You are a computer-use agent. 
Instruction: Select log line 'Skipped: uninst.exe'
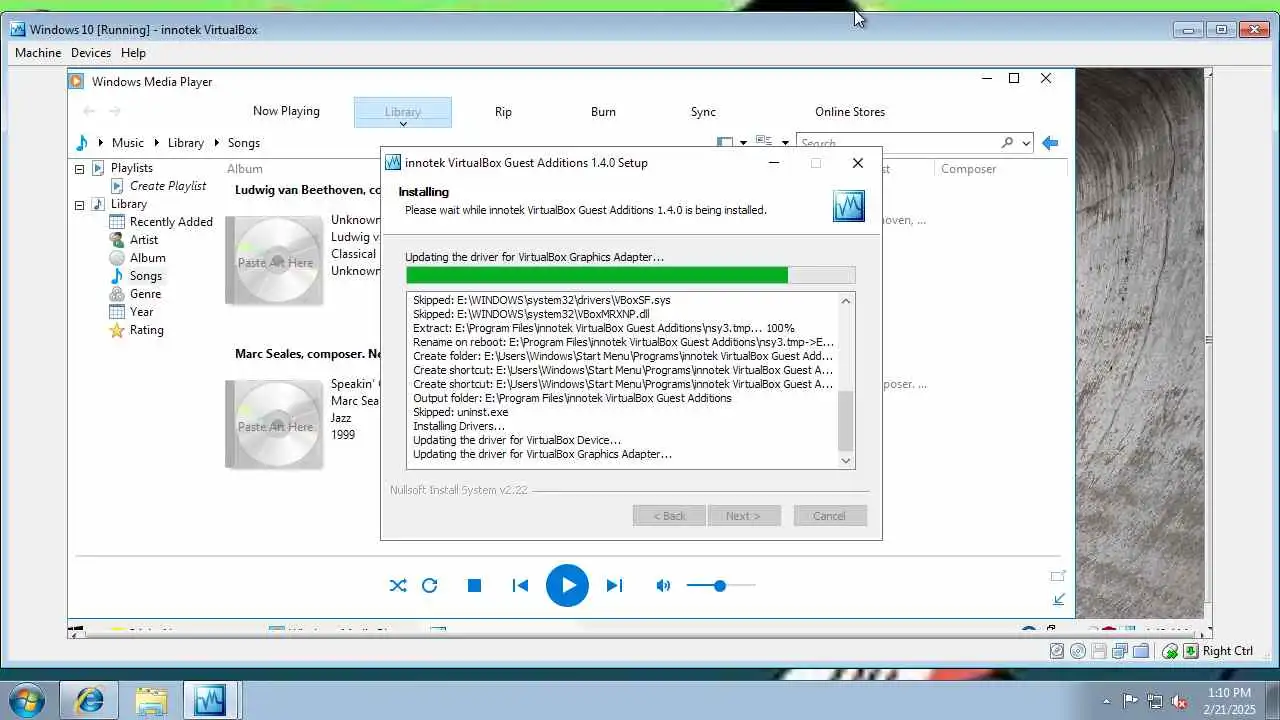(460, 412)
